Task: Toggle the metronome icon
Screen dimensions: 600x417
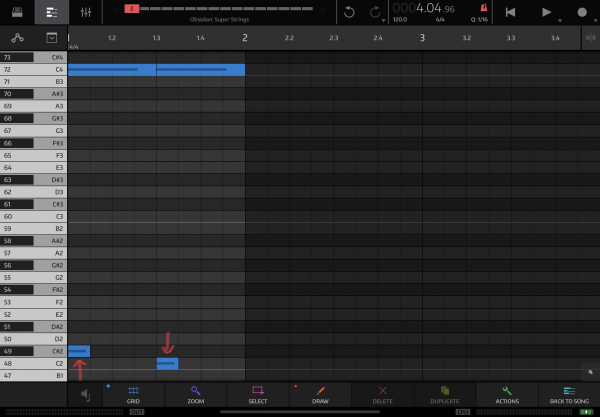Action: pos(484,7)
